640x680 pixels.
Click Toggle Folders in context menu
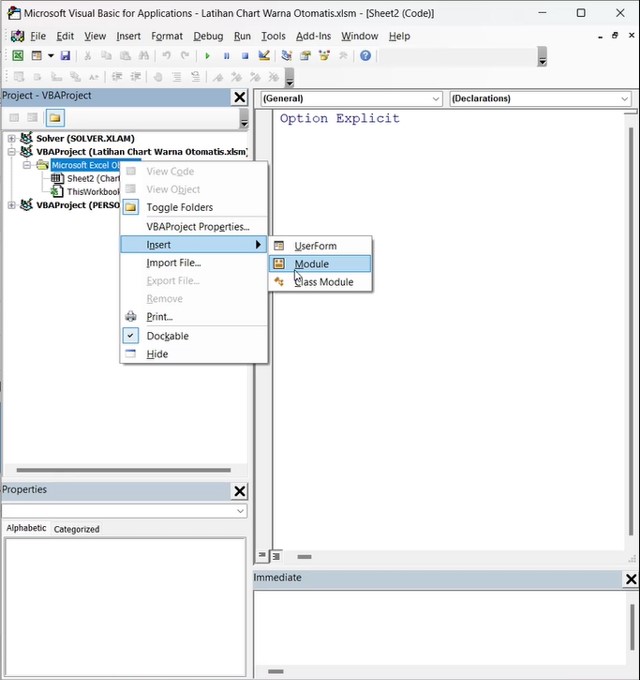point(180,208)
